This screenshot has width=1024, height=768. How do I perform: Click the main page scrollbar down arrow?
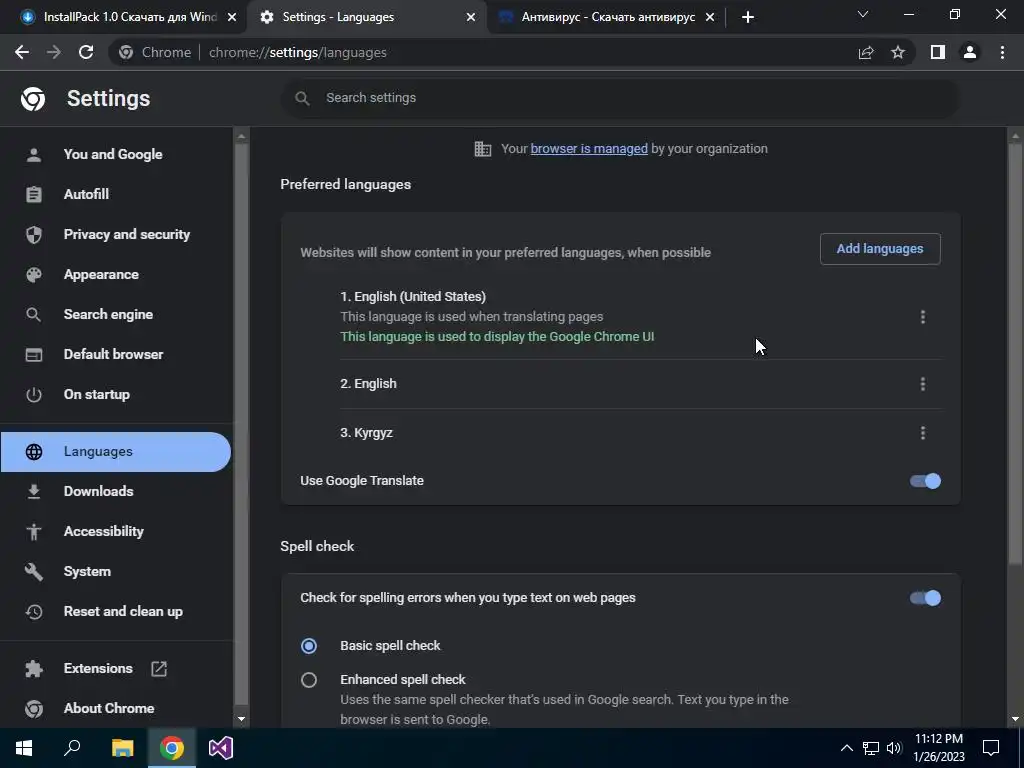[x=1015, y=719]
